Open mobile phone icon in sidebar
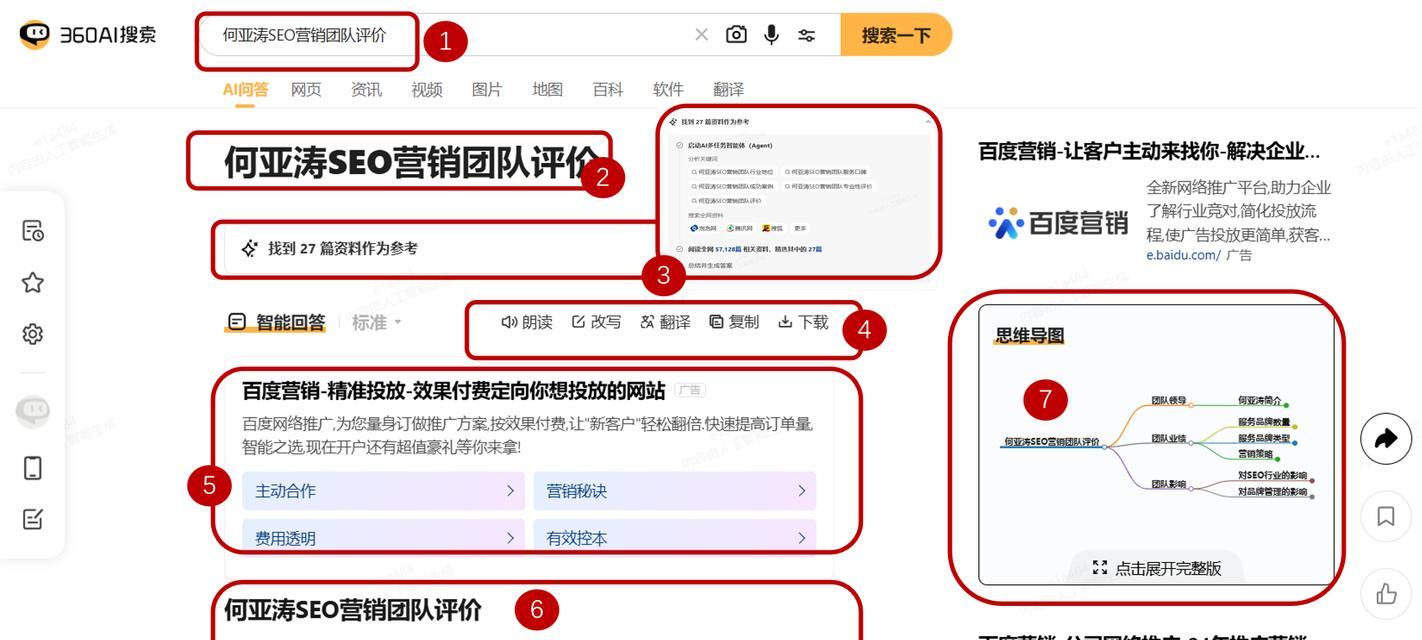 coord(32,467)
